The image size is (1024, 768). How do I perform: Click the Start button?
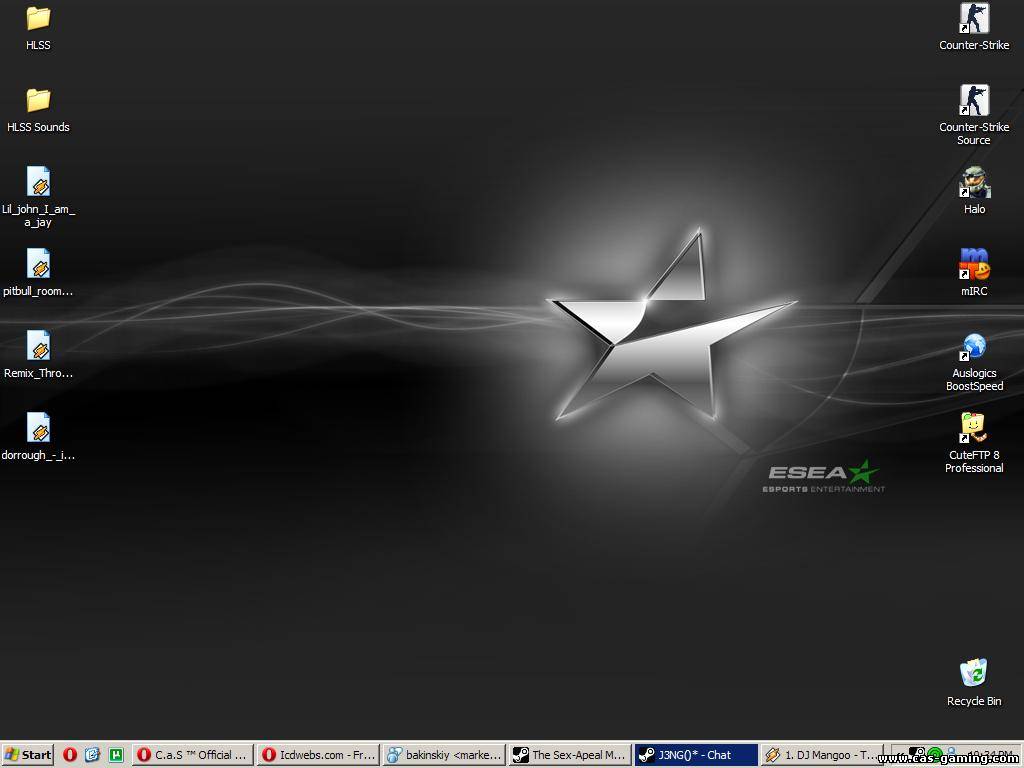28,755
